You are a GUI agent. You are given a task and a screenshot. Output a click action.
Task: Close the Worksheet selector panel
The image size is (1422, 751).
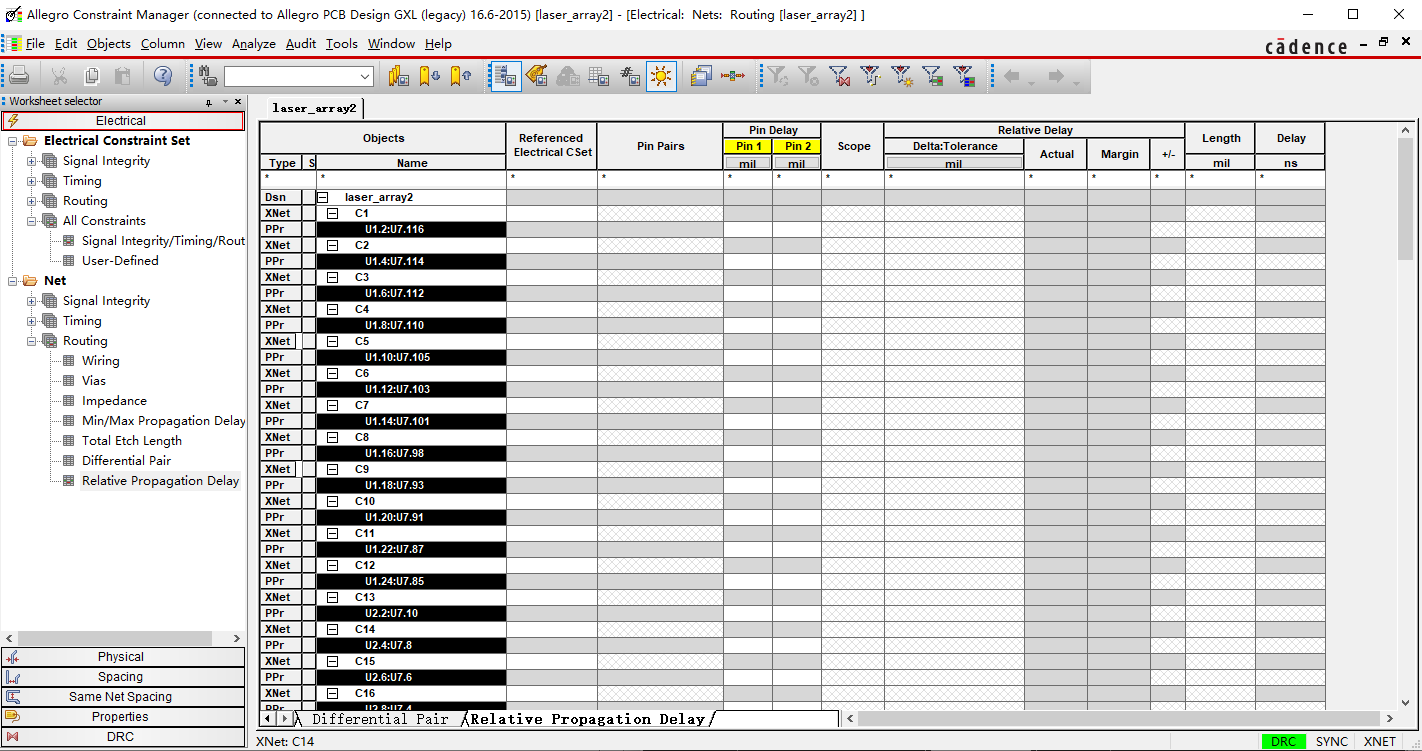pos(238,102)
